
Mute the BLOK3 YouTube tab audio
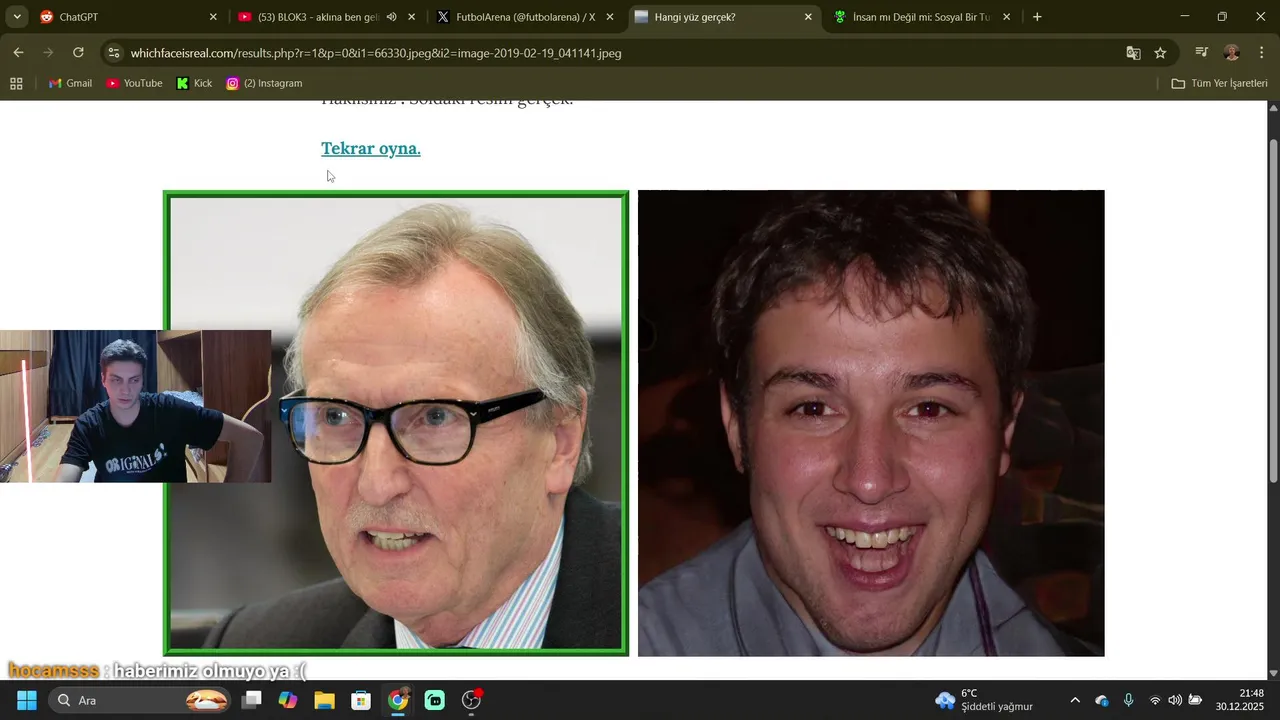pos(391,17)
